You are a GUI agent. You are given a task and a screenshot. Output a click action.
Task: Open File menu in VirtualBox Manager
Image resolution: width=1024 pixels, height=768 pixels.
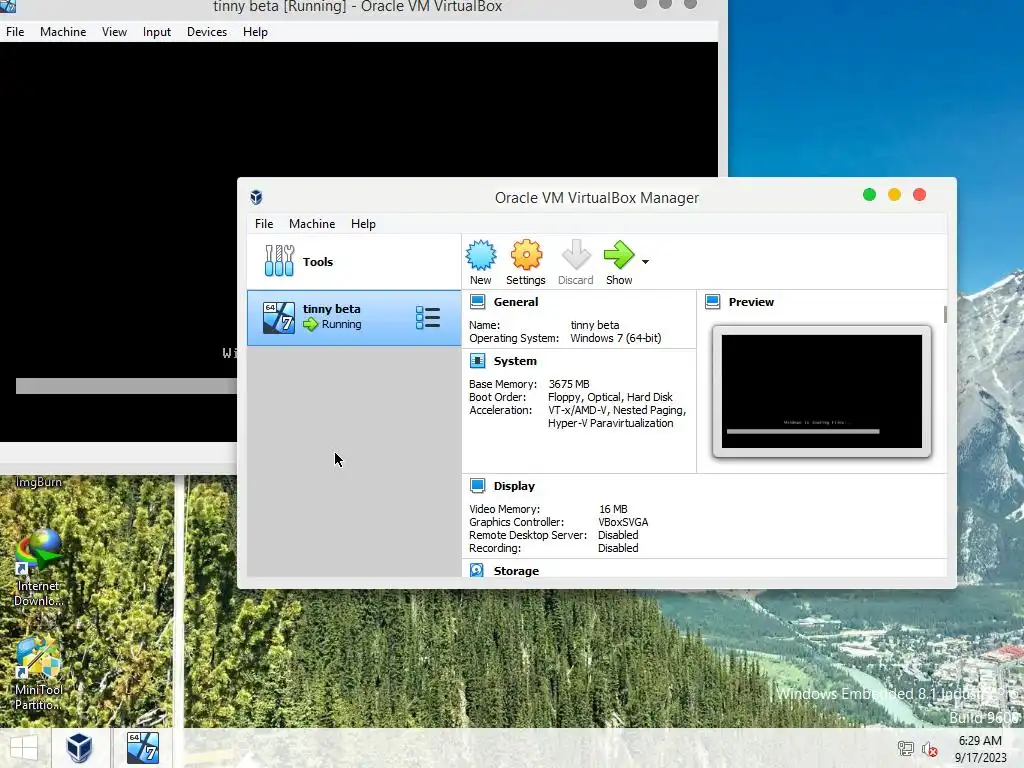point(264,224)
